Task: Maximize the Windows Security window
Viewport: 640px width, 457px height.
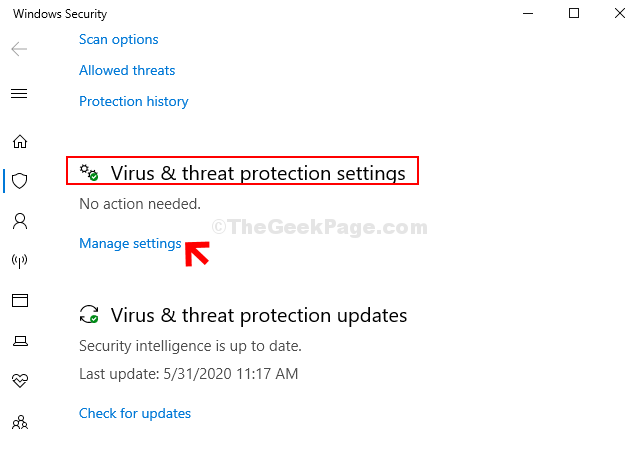Action: point(574,13)
